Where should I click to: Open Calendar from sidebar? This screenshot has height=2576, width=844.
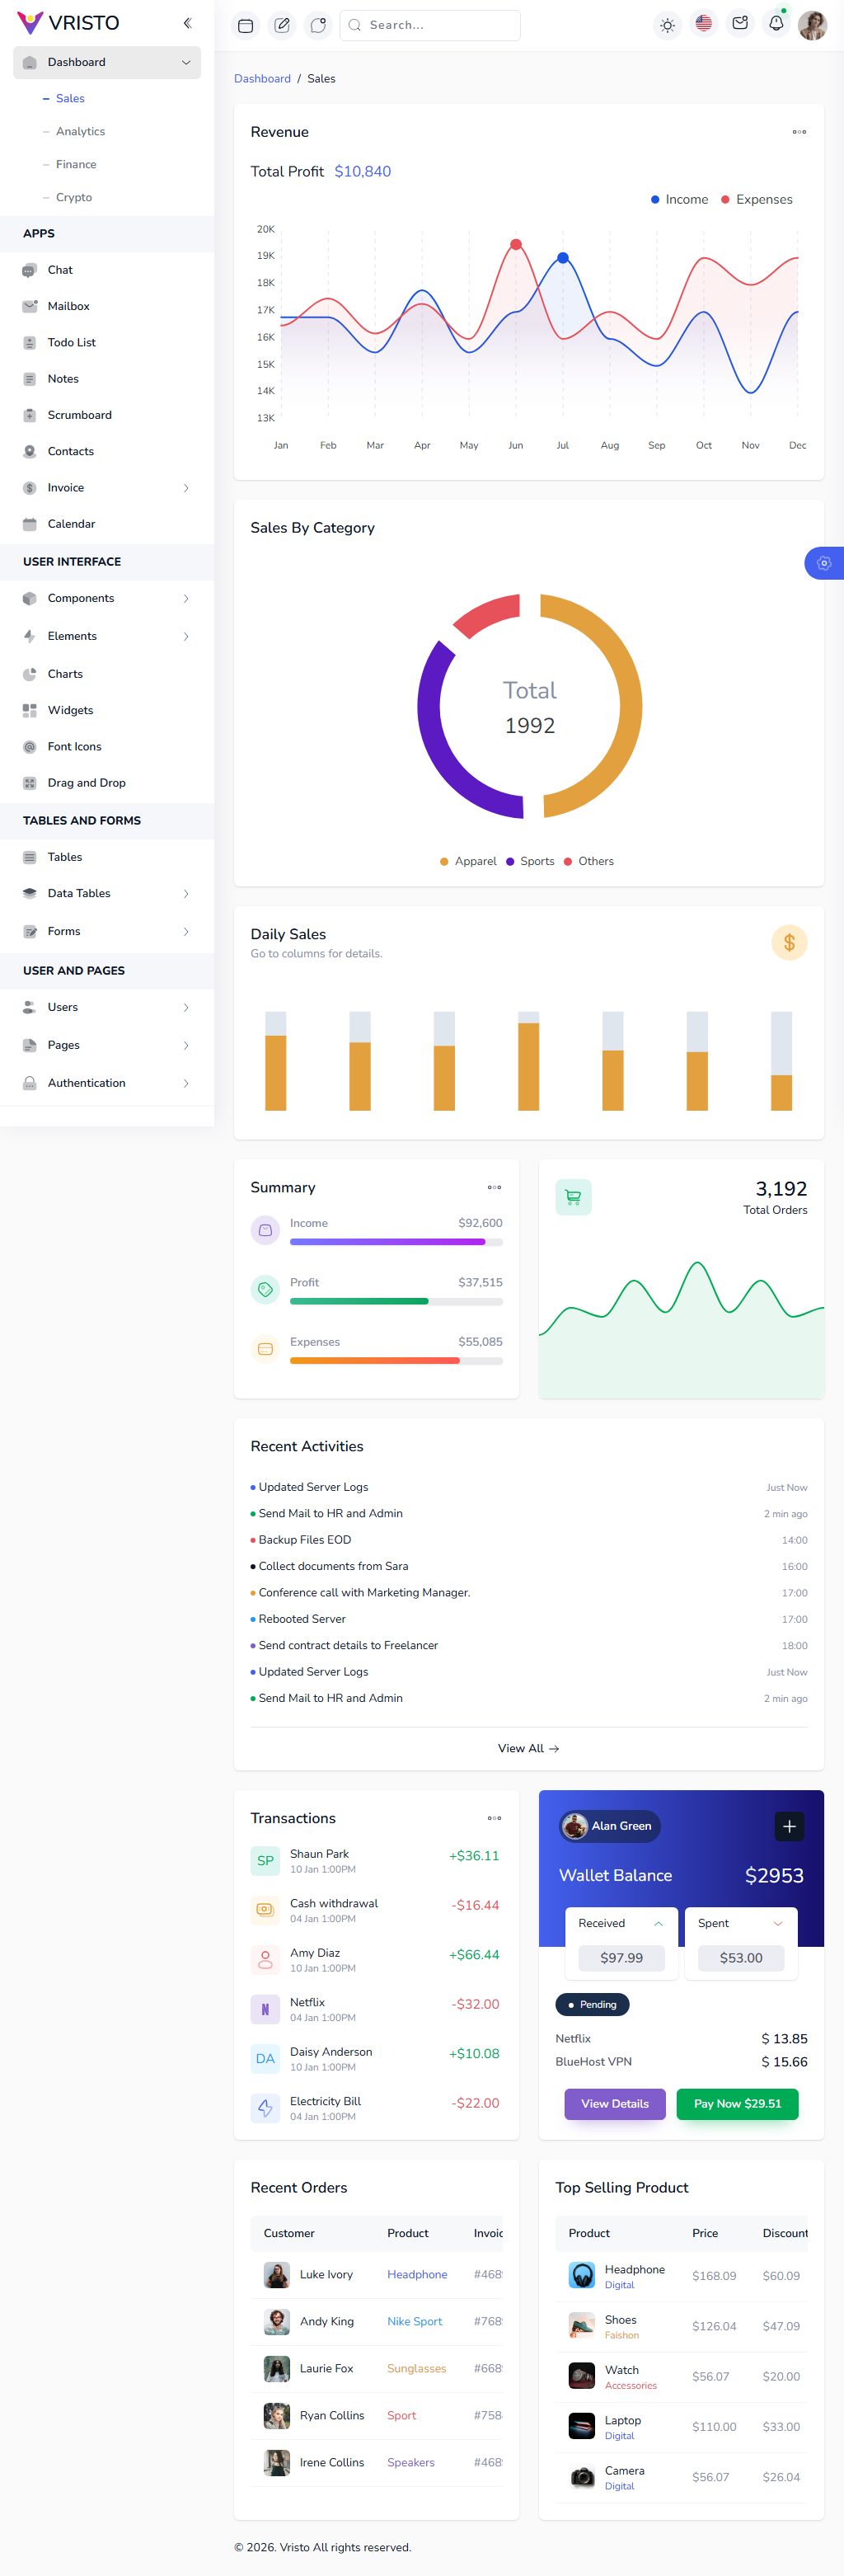pos(107,524)
